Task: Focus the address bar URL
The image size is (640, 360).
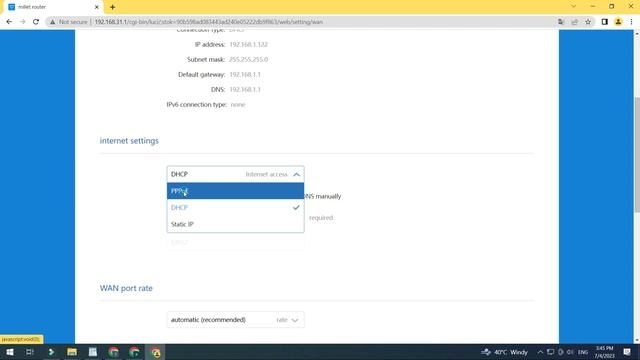Action: 209,22
